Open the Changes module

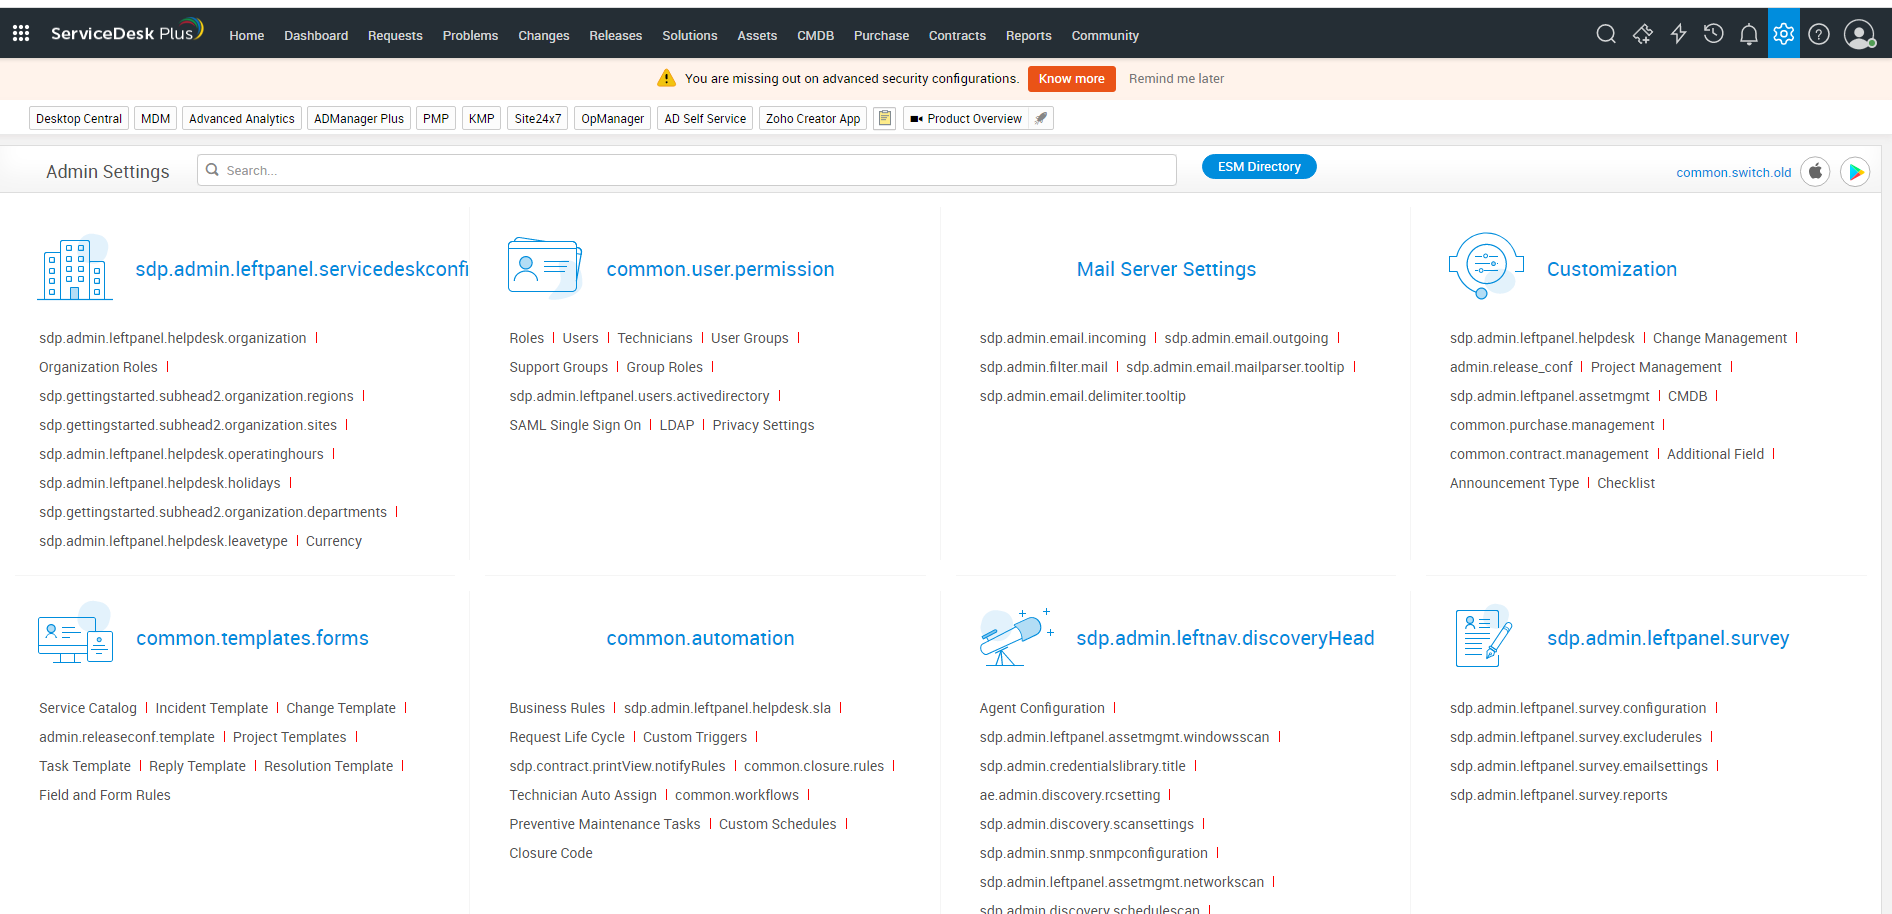click(x=544, y=35)
